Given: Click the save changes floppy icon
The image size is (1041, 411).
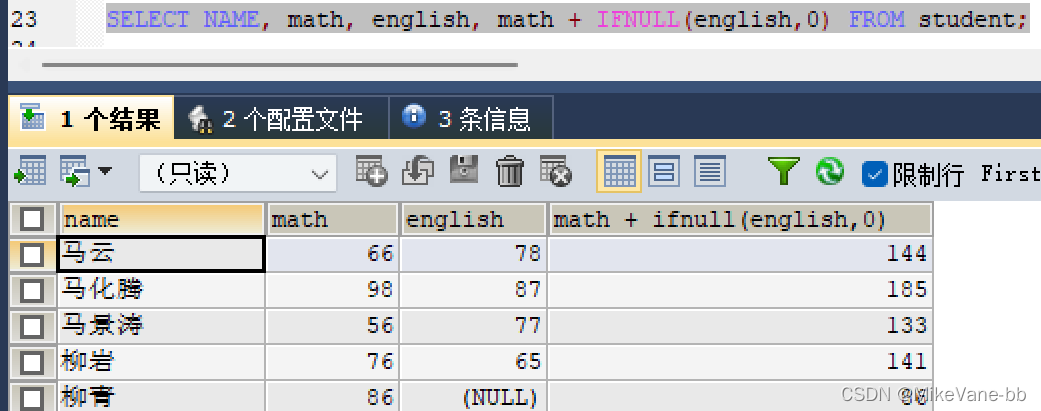Looking at the screenshot, I should 464,171.
